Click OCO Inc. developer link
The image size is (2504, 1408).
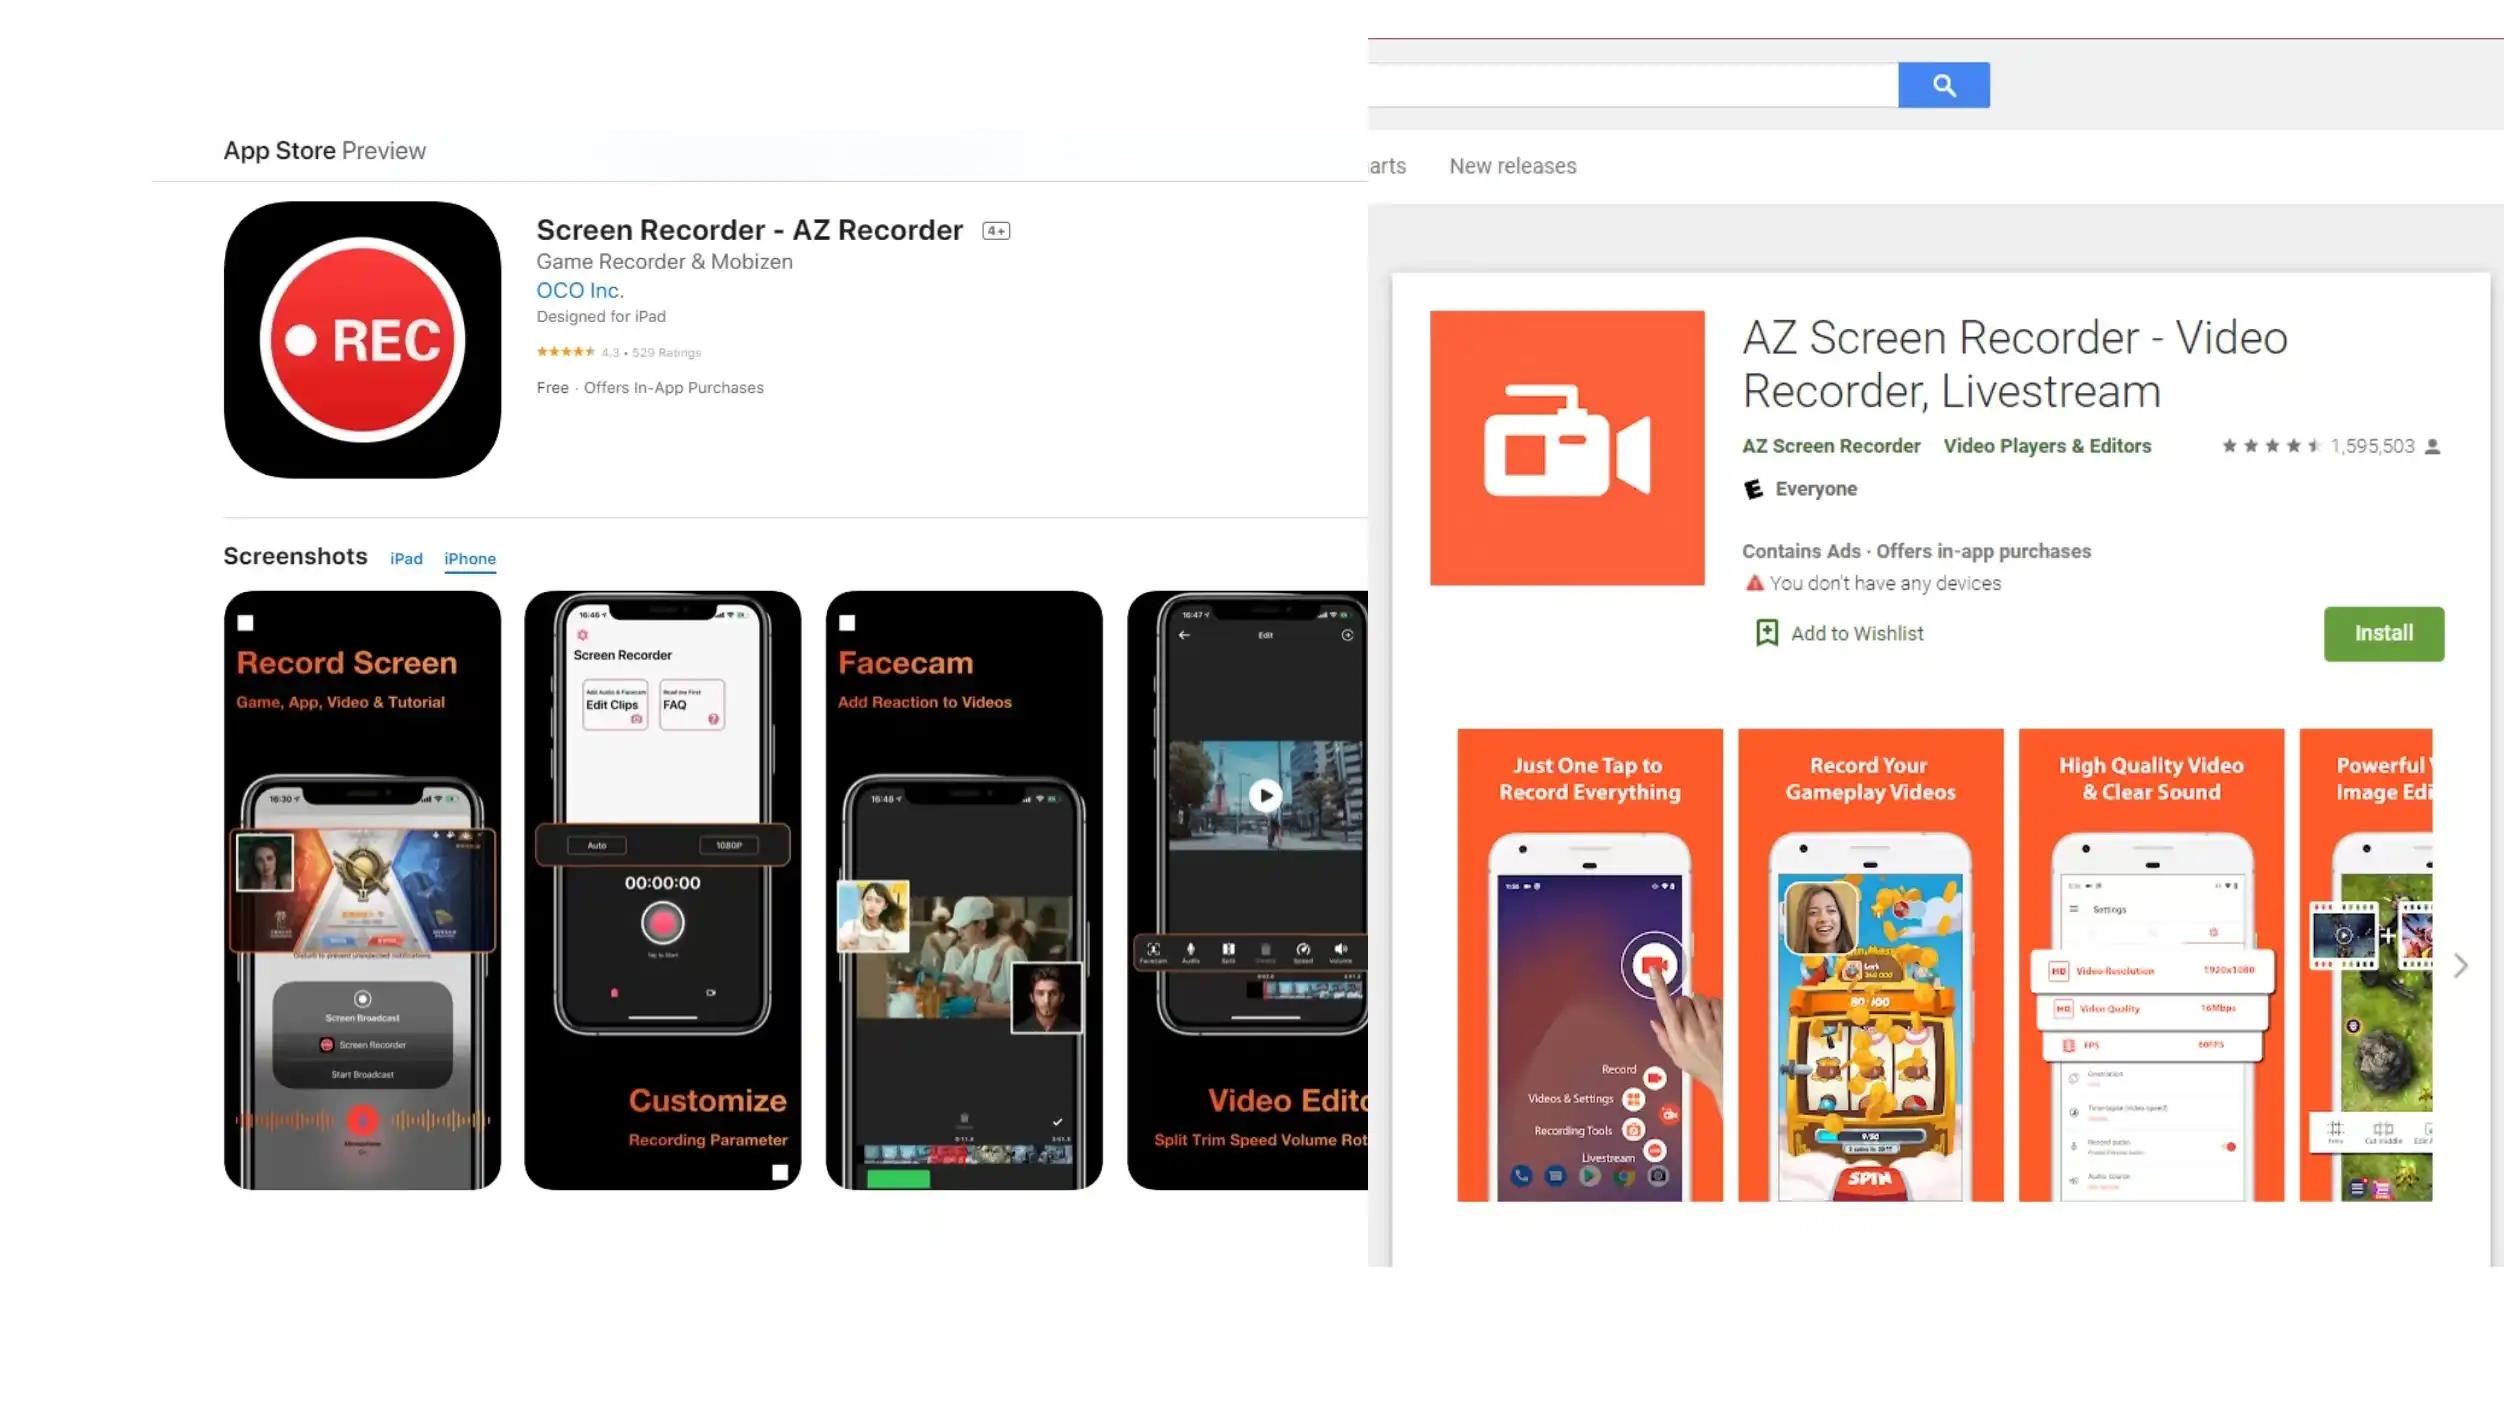click(x=580, y=291)
